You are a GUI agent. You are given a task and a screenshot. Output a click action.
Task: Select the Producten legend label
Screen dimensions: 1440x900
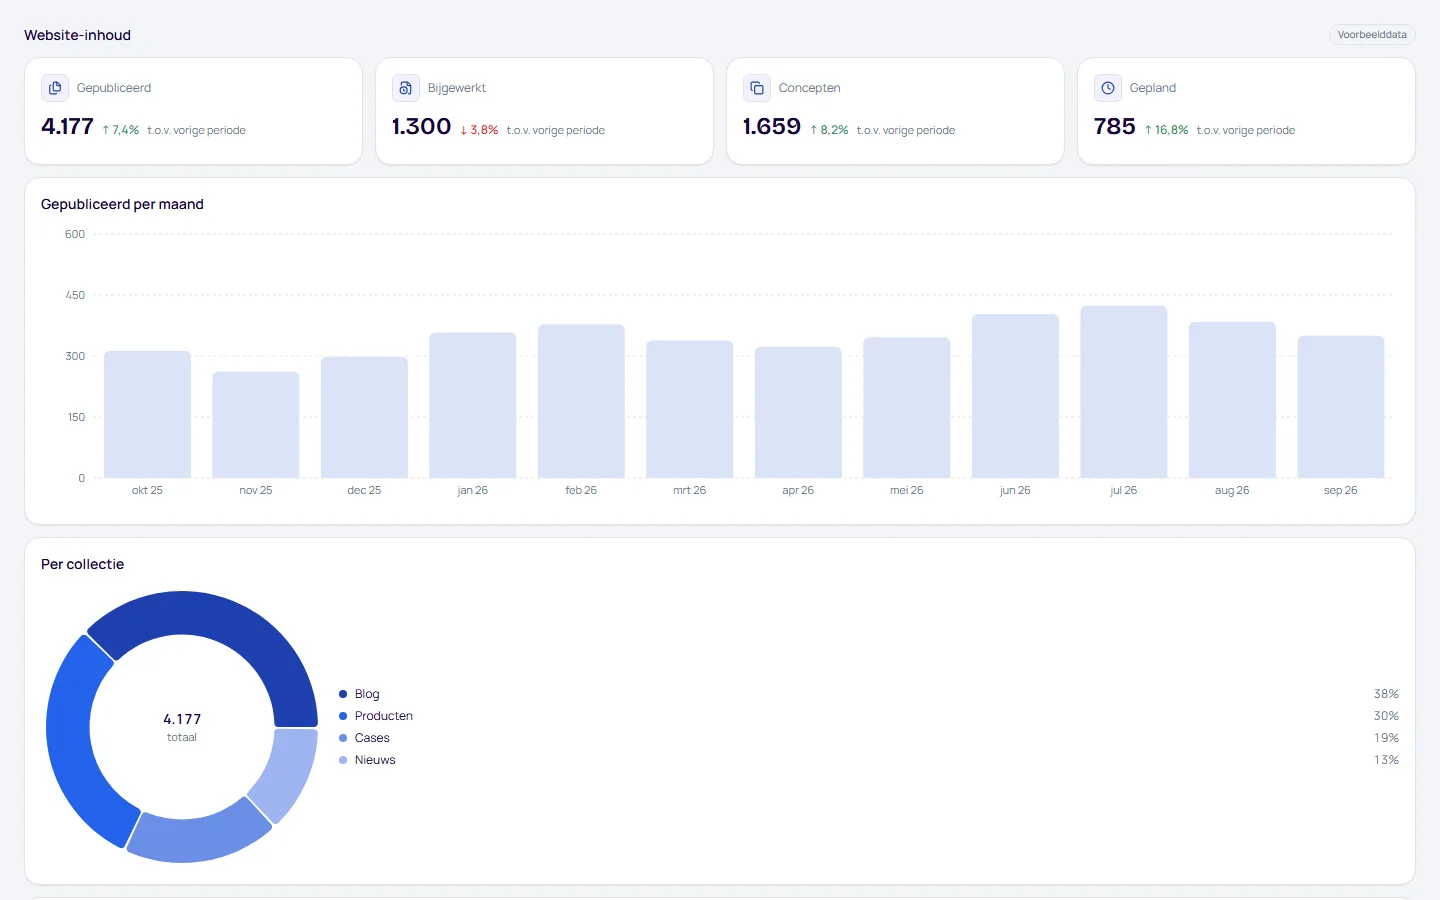(384, 716)
